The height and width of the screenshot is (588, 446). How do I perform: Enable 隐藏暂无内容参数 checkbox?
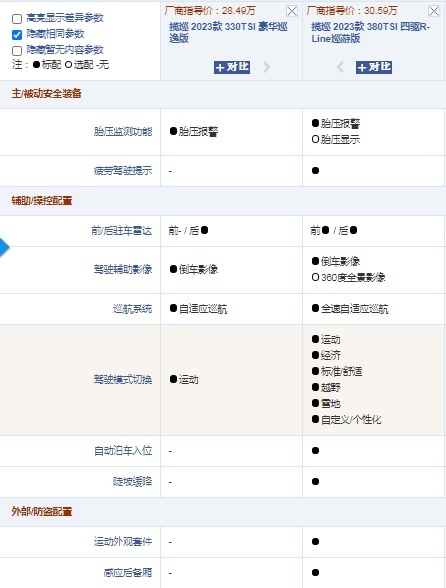17,51
